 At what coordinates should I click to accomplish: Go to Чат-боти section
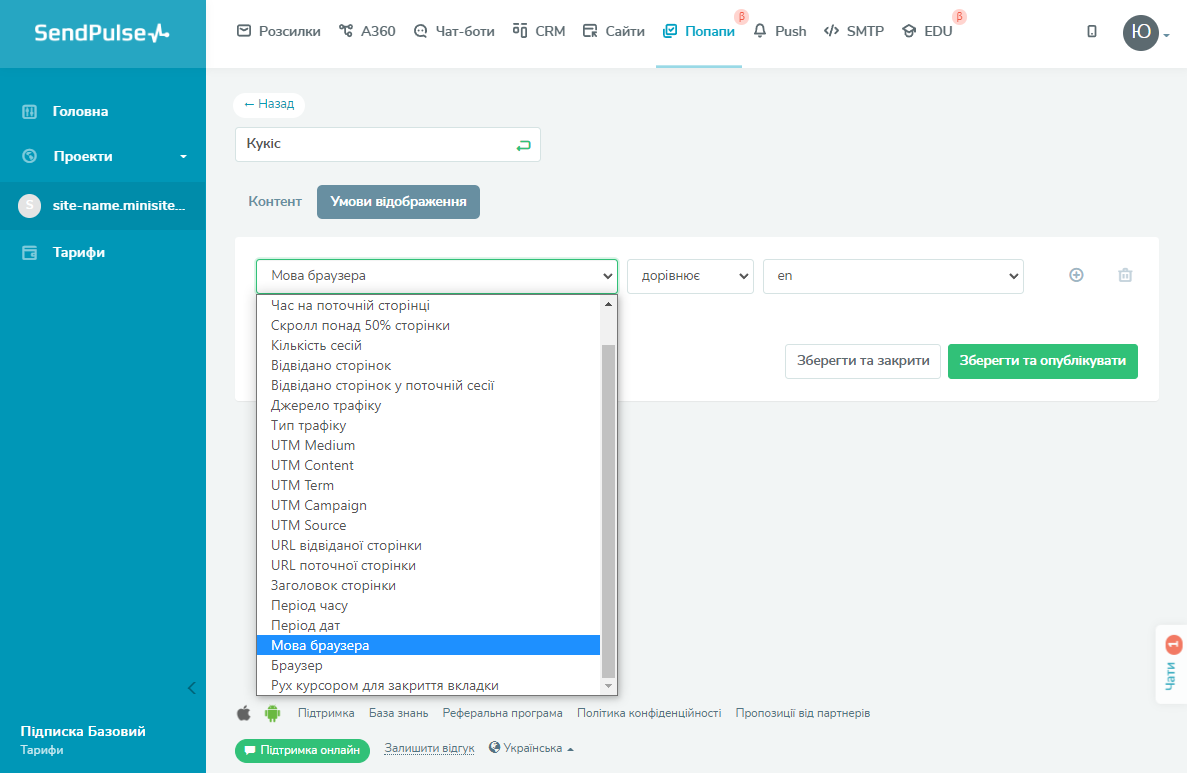coord(454,31)
